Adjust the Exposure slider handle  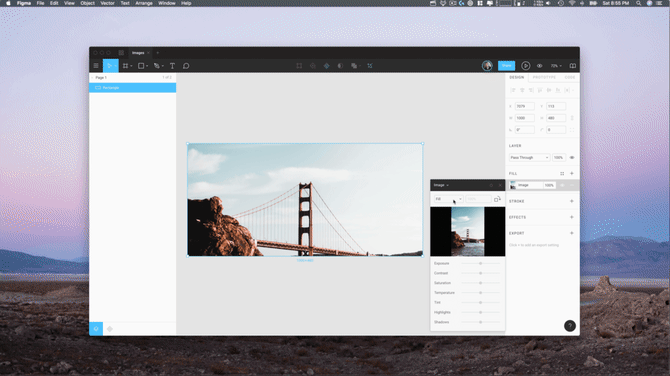(480, 263)
